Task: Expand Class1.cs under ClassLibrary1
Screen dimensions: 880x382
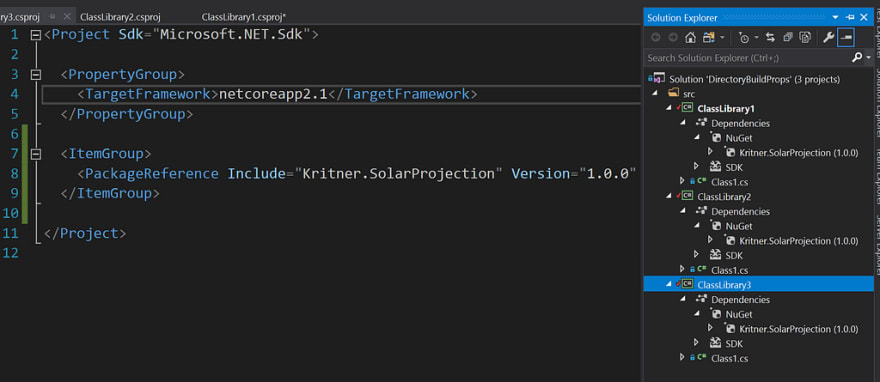Action: pos(682,181)
